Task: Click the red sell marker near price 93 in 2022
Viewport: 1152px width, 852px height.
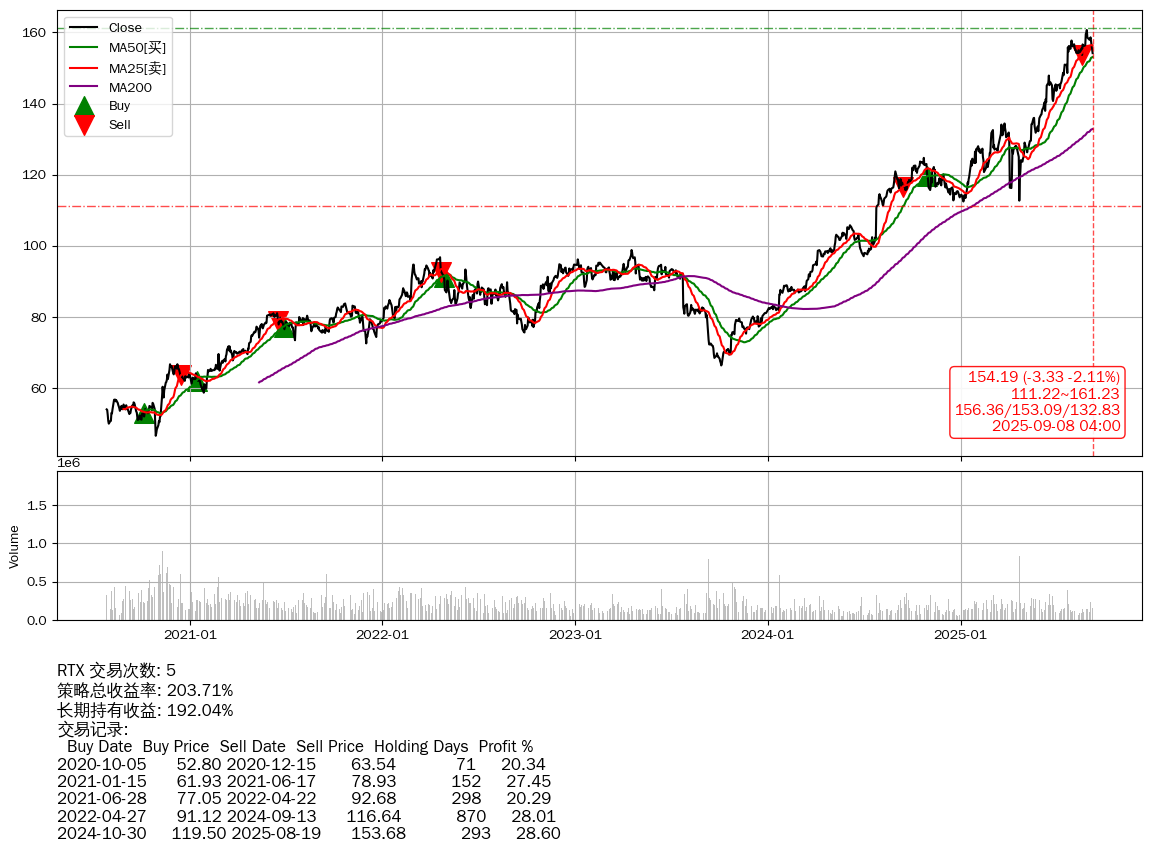Action: pyautogui.click(x=441, y=272)
